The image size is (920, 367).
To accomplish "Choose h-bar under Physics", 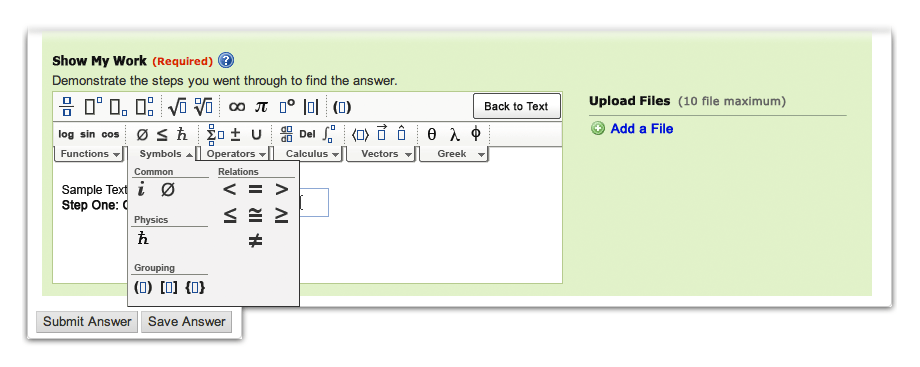I will 143,238.
